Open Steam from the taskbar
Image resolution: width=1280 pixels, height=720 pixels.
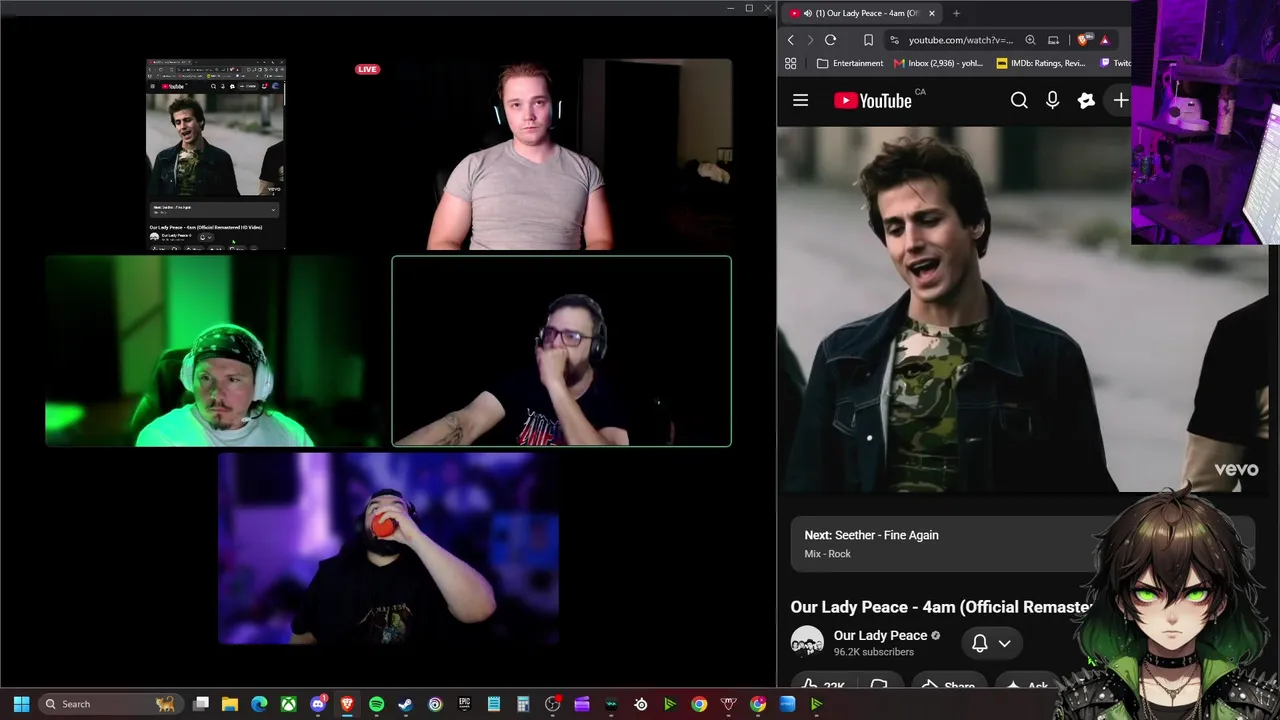[405, 704]
